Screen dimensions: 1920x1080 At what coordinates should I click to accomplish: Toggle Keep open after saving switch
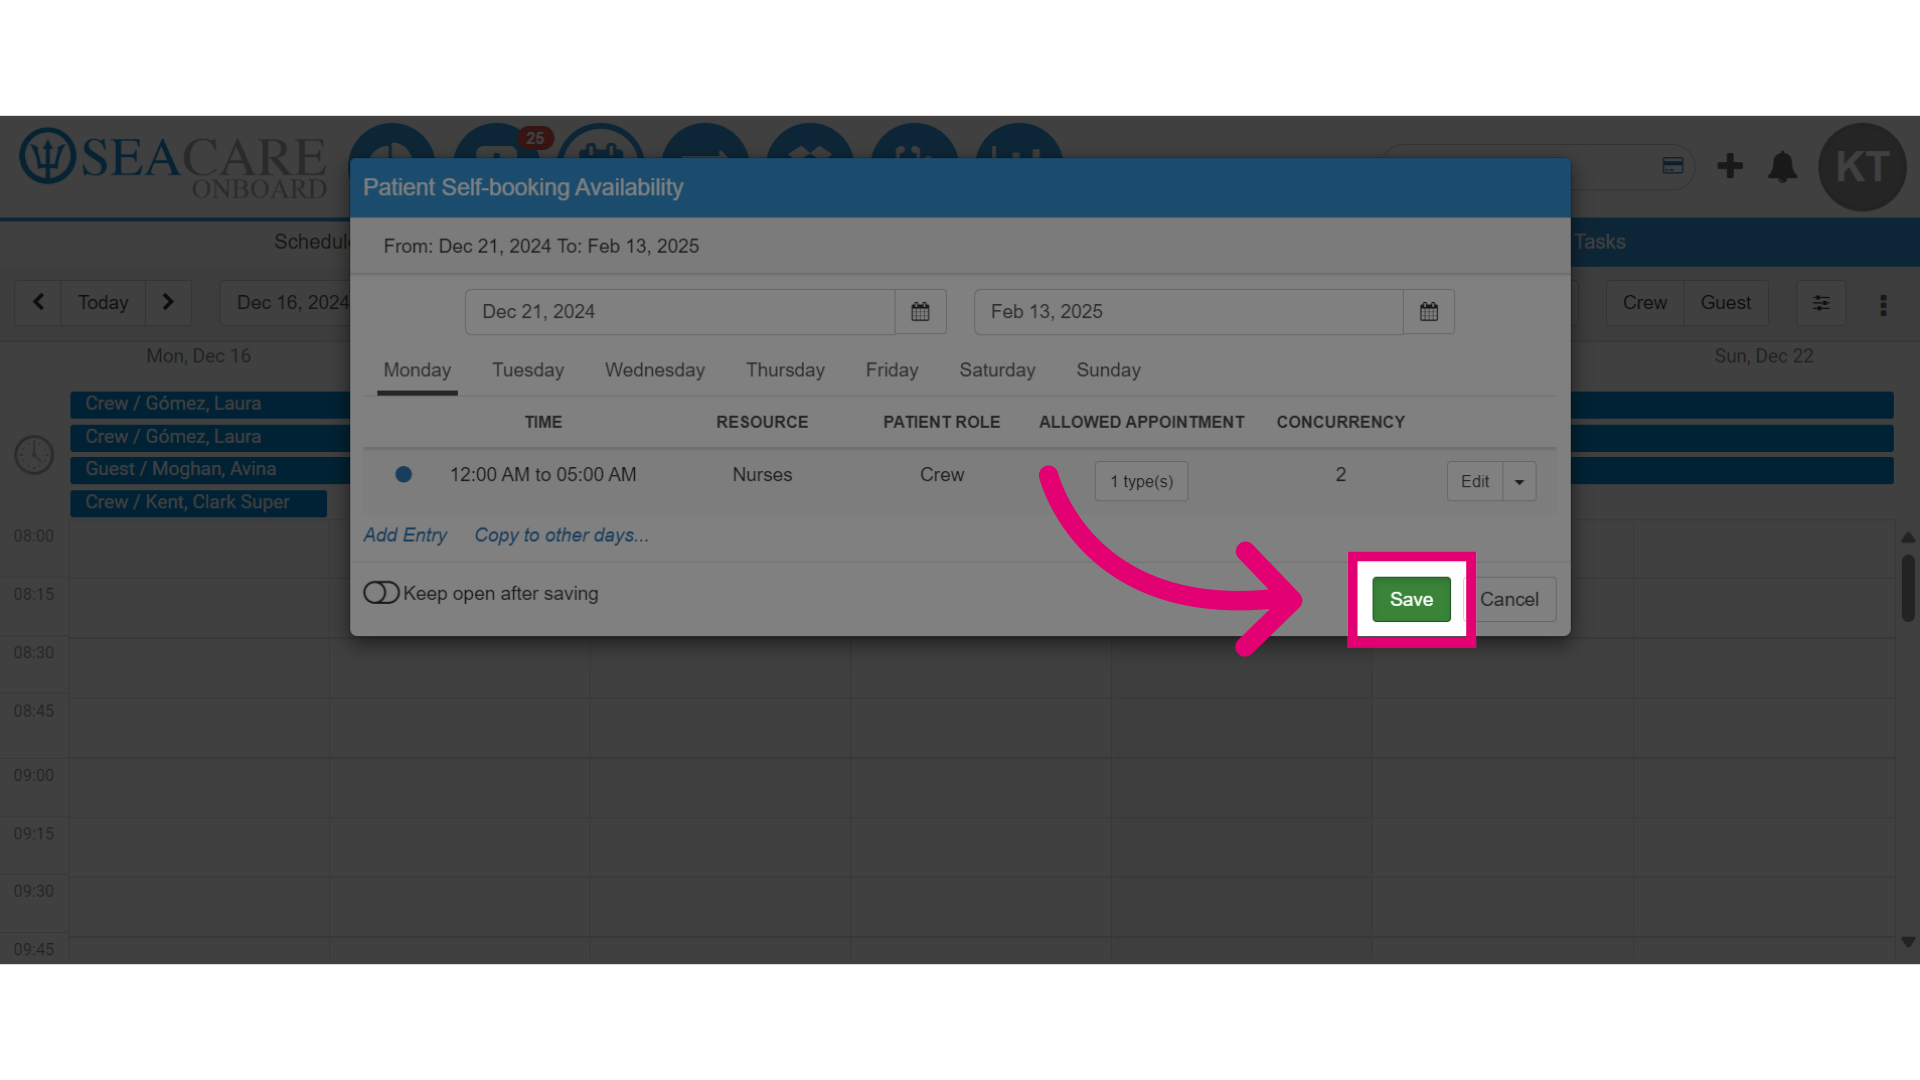(381, 593)
